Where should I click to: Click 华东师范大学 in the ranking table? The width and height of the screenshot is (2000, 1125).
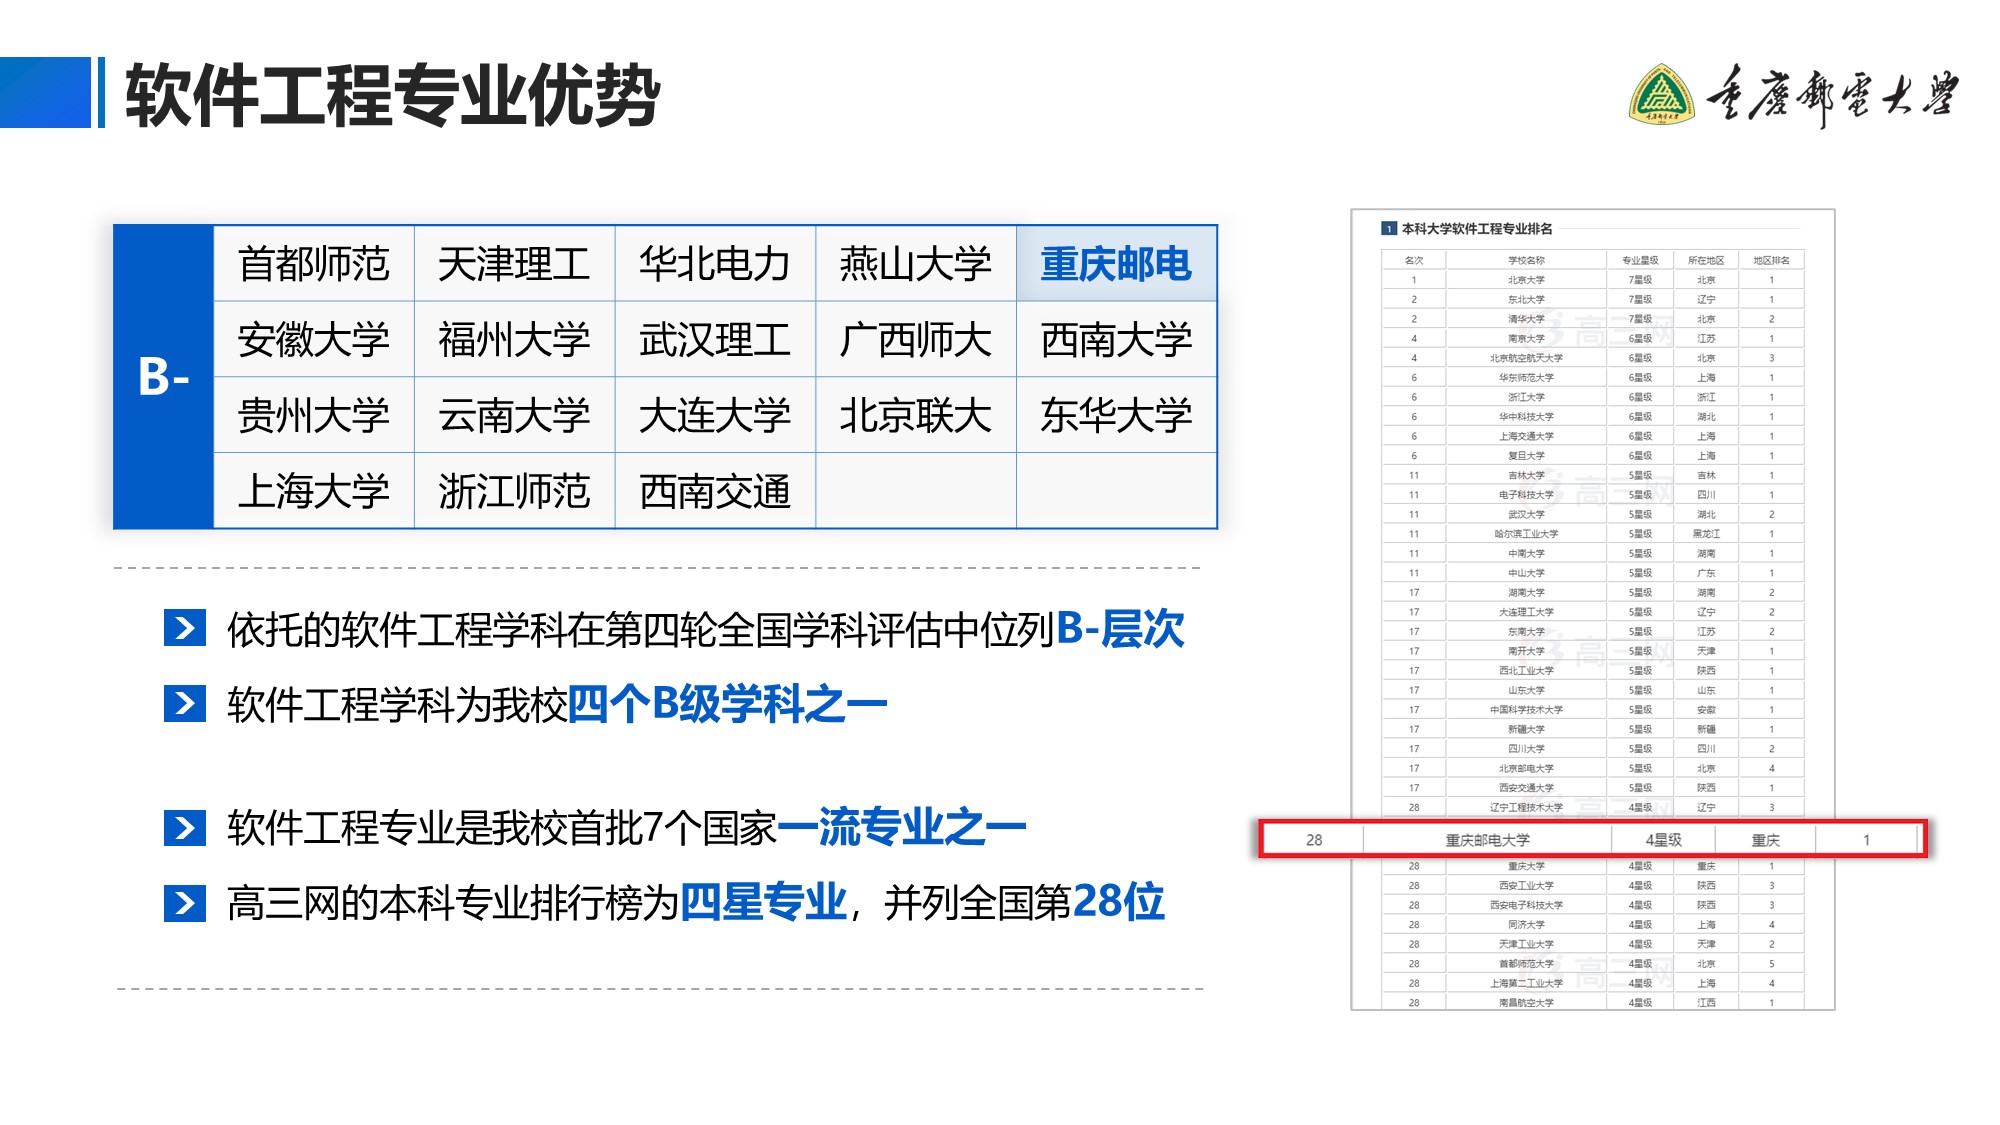(1526, 378)
